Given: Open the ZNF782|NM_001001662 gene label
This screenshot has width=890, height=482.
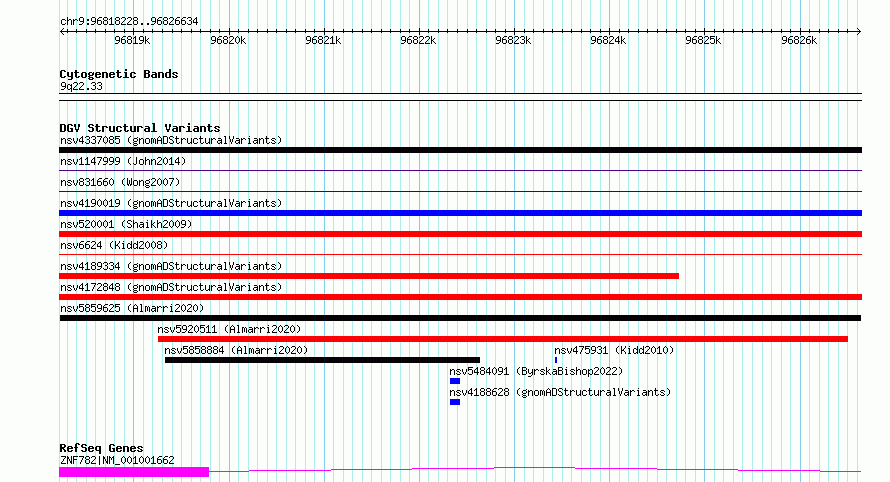Looking at the screenshot, I should [117, 460].
